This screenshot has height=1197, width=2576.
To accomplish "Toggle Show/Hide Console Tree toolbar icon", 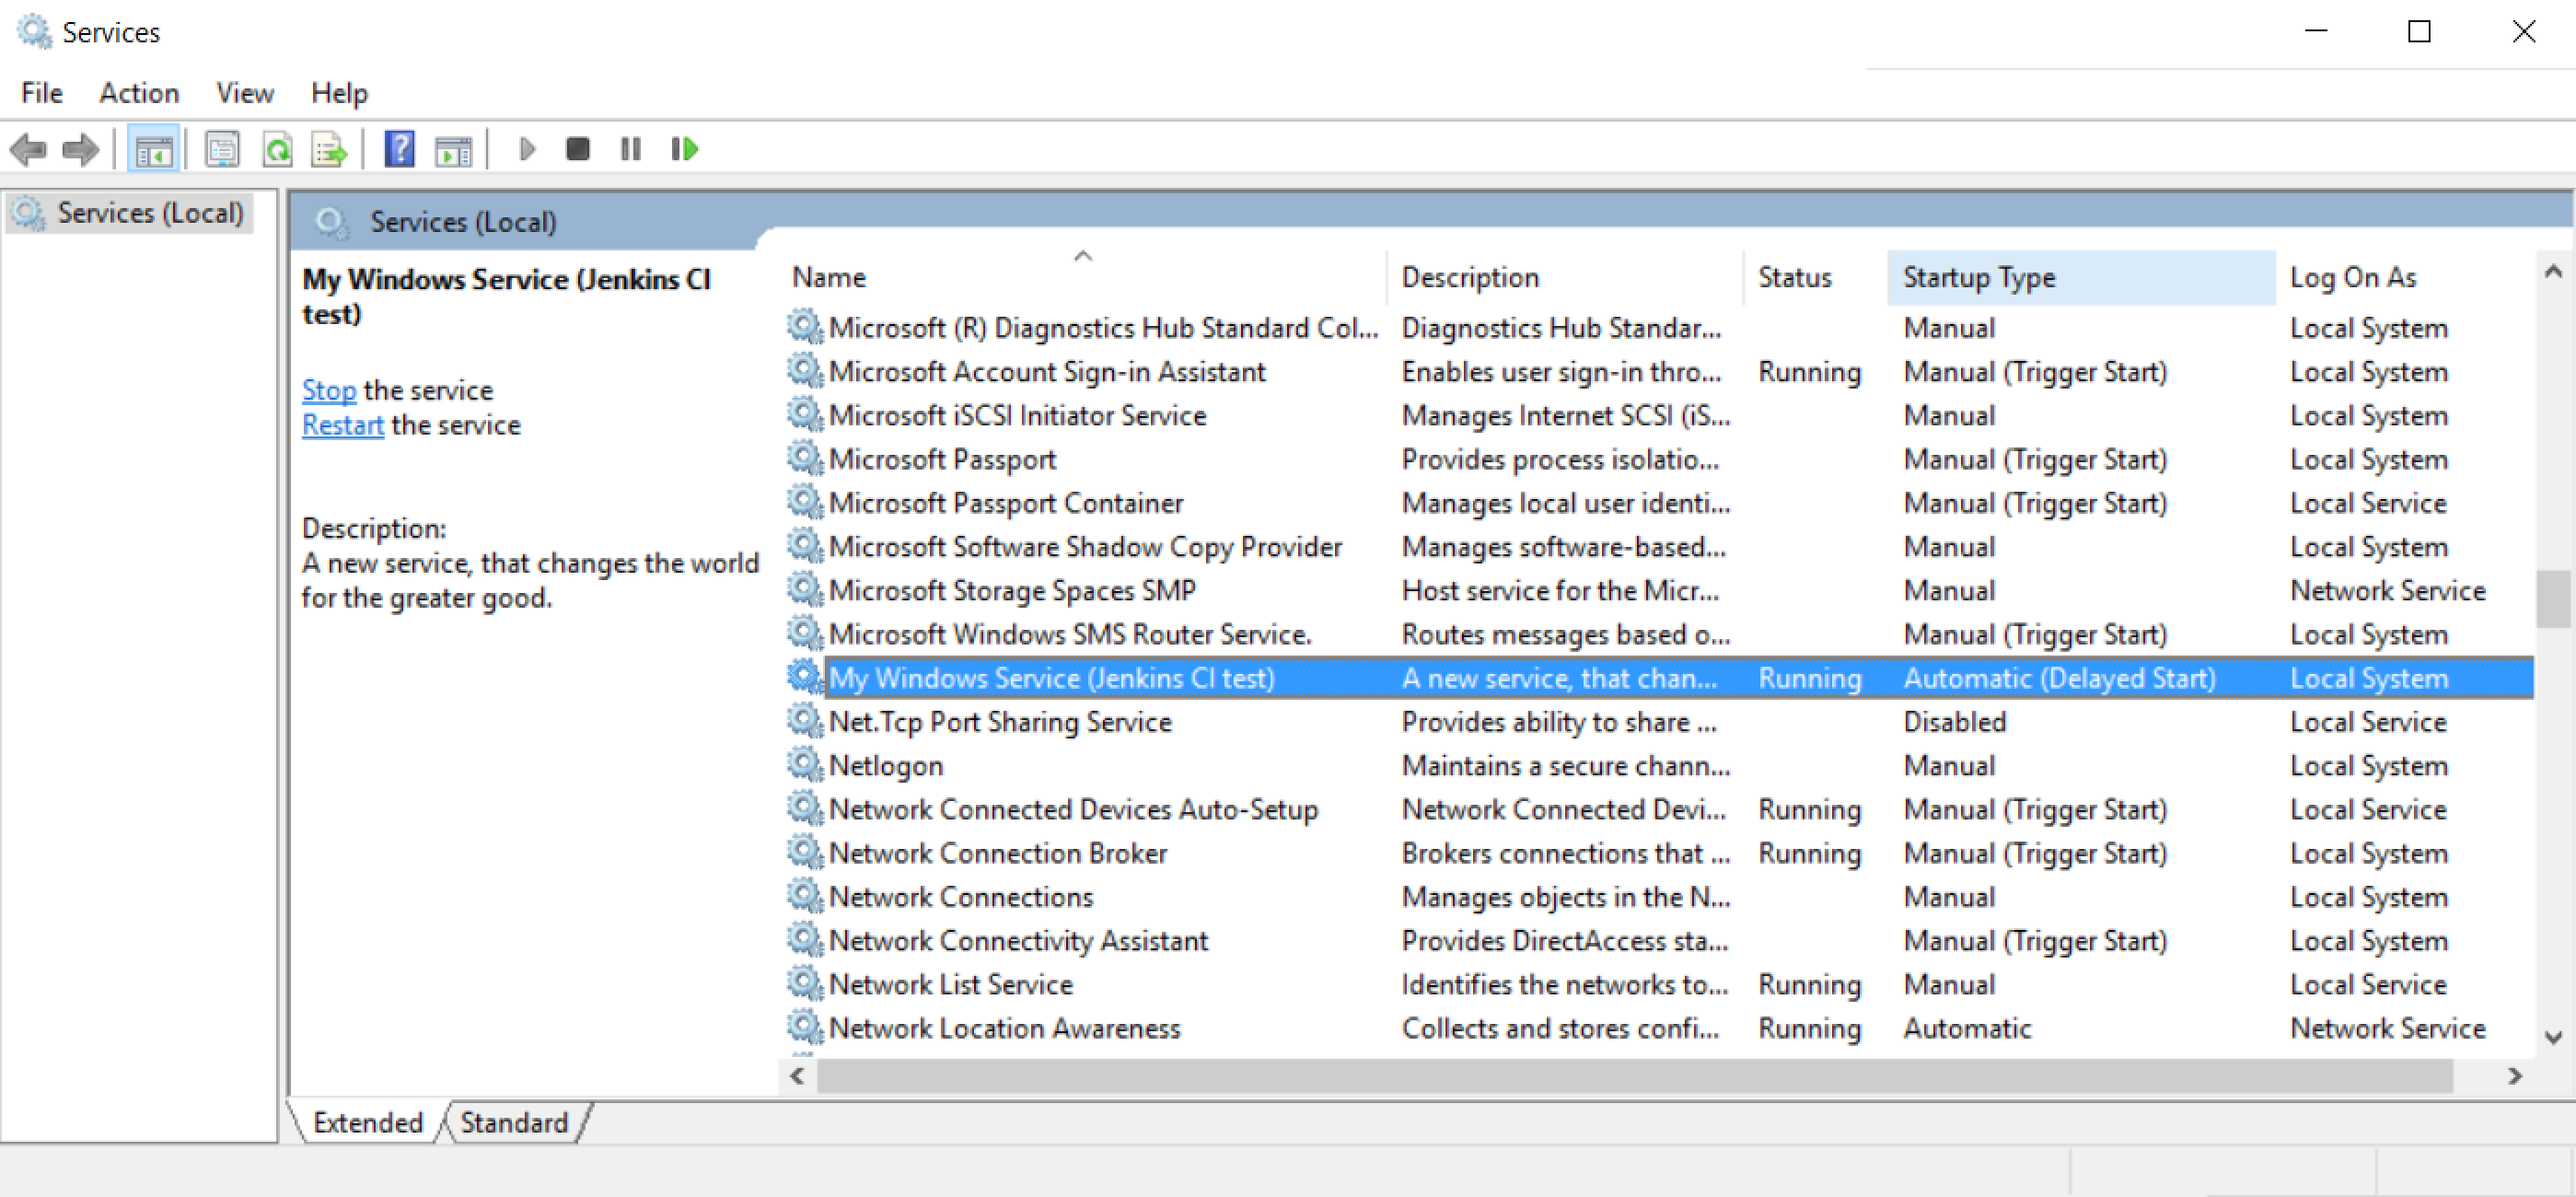I will point(153,150).
